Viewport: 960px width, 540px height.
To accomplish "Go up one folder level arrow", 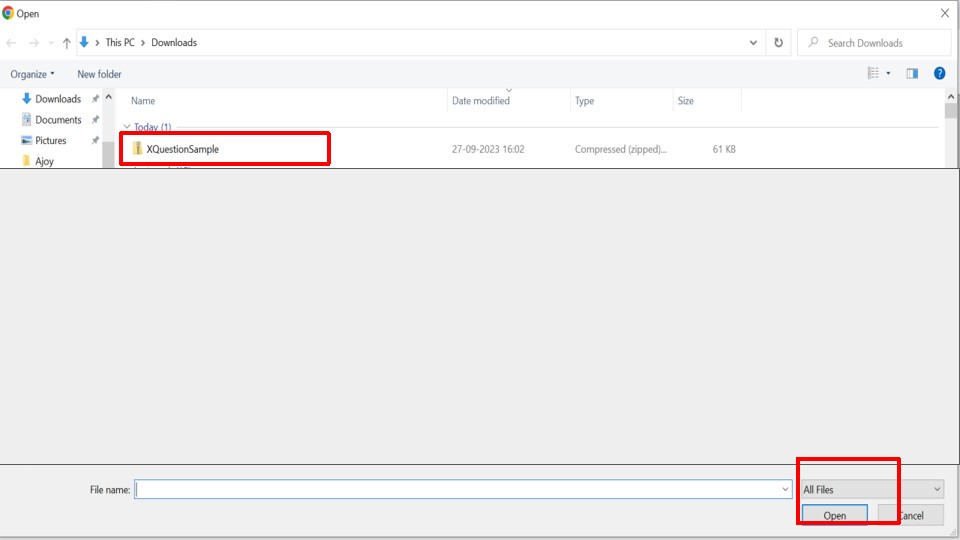I will tap(66, 43).
